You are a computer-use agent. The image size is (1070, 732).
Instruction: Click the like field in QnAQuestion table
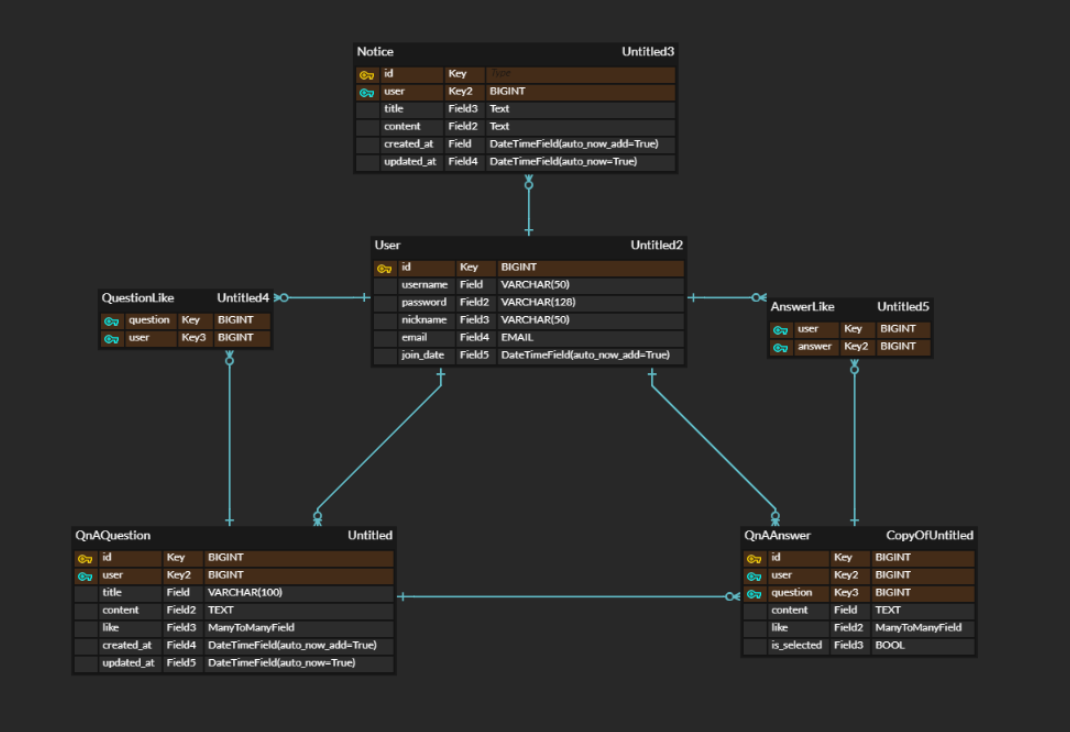click(x=111, y=628)
